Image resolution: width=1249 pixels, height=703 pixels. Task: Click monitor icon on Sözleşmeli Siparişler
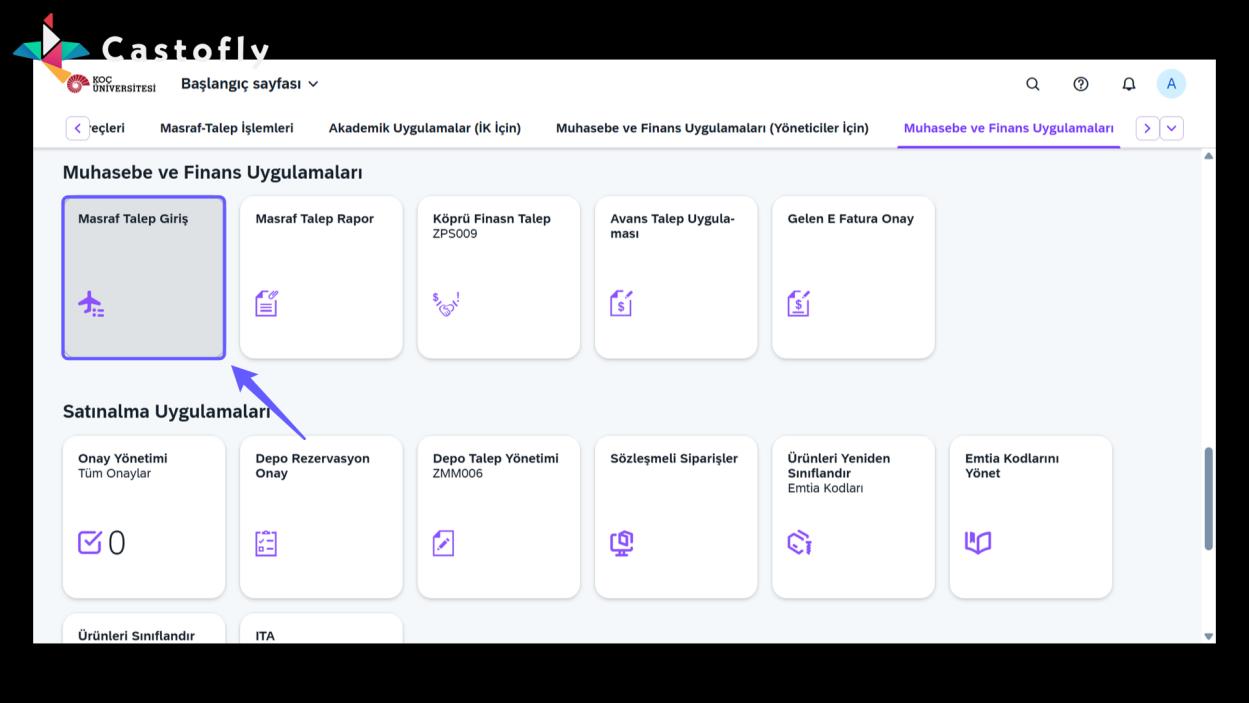[x=621, y=543]
